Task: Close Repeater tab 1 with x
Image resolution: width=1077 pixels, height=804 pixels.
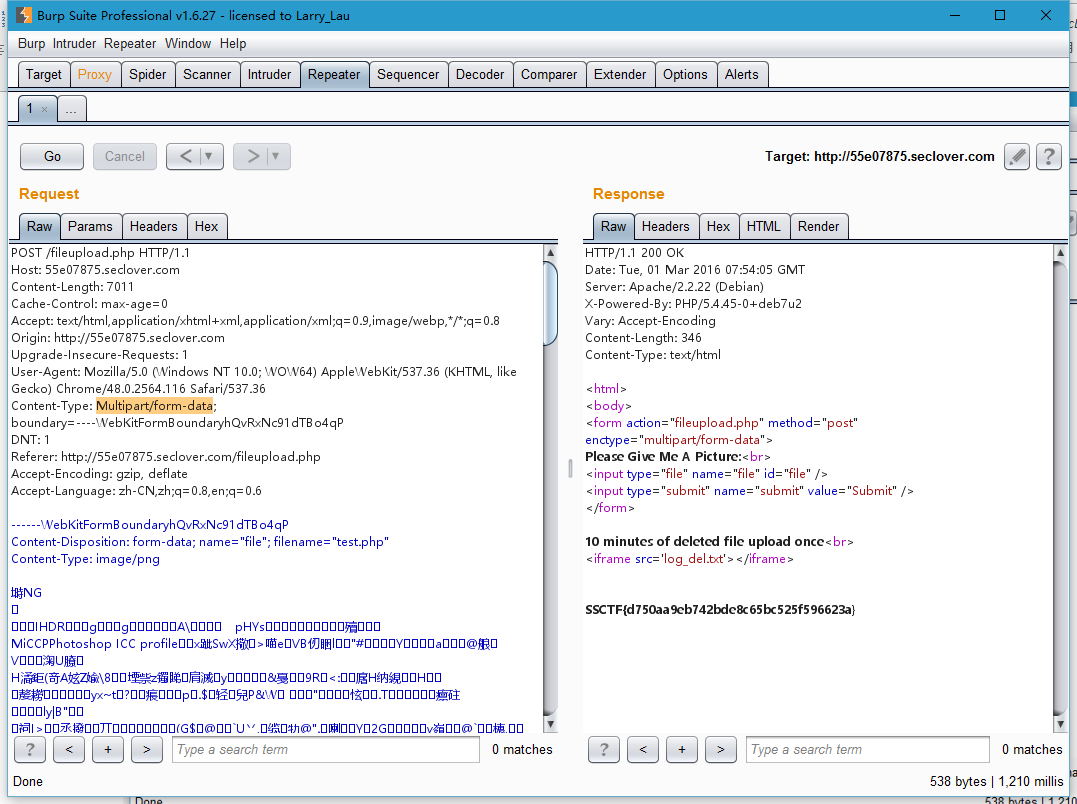Action: pos(44,109)
